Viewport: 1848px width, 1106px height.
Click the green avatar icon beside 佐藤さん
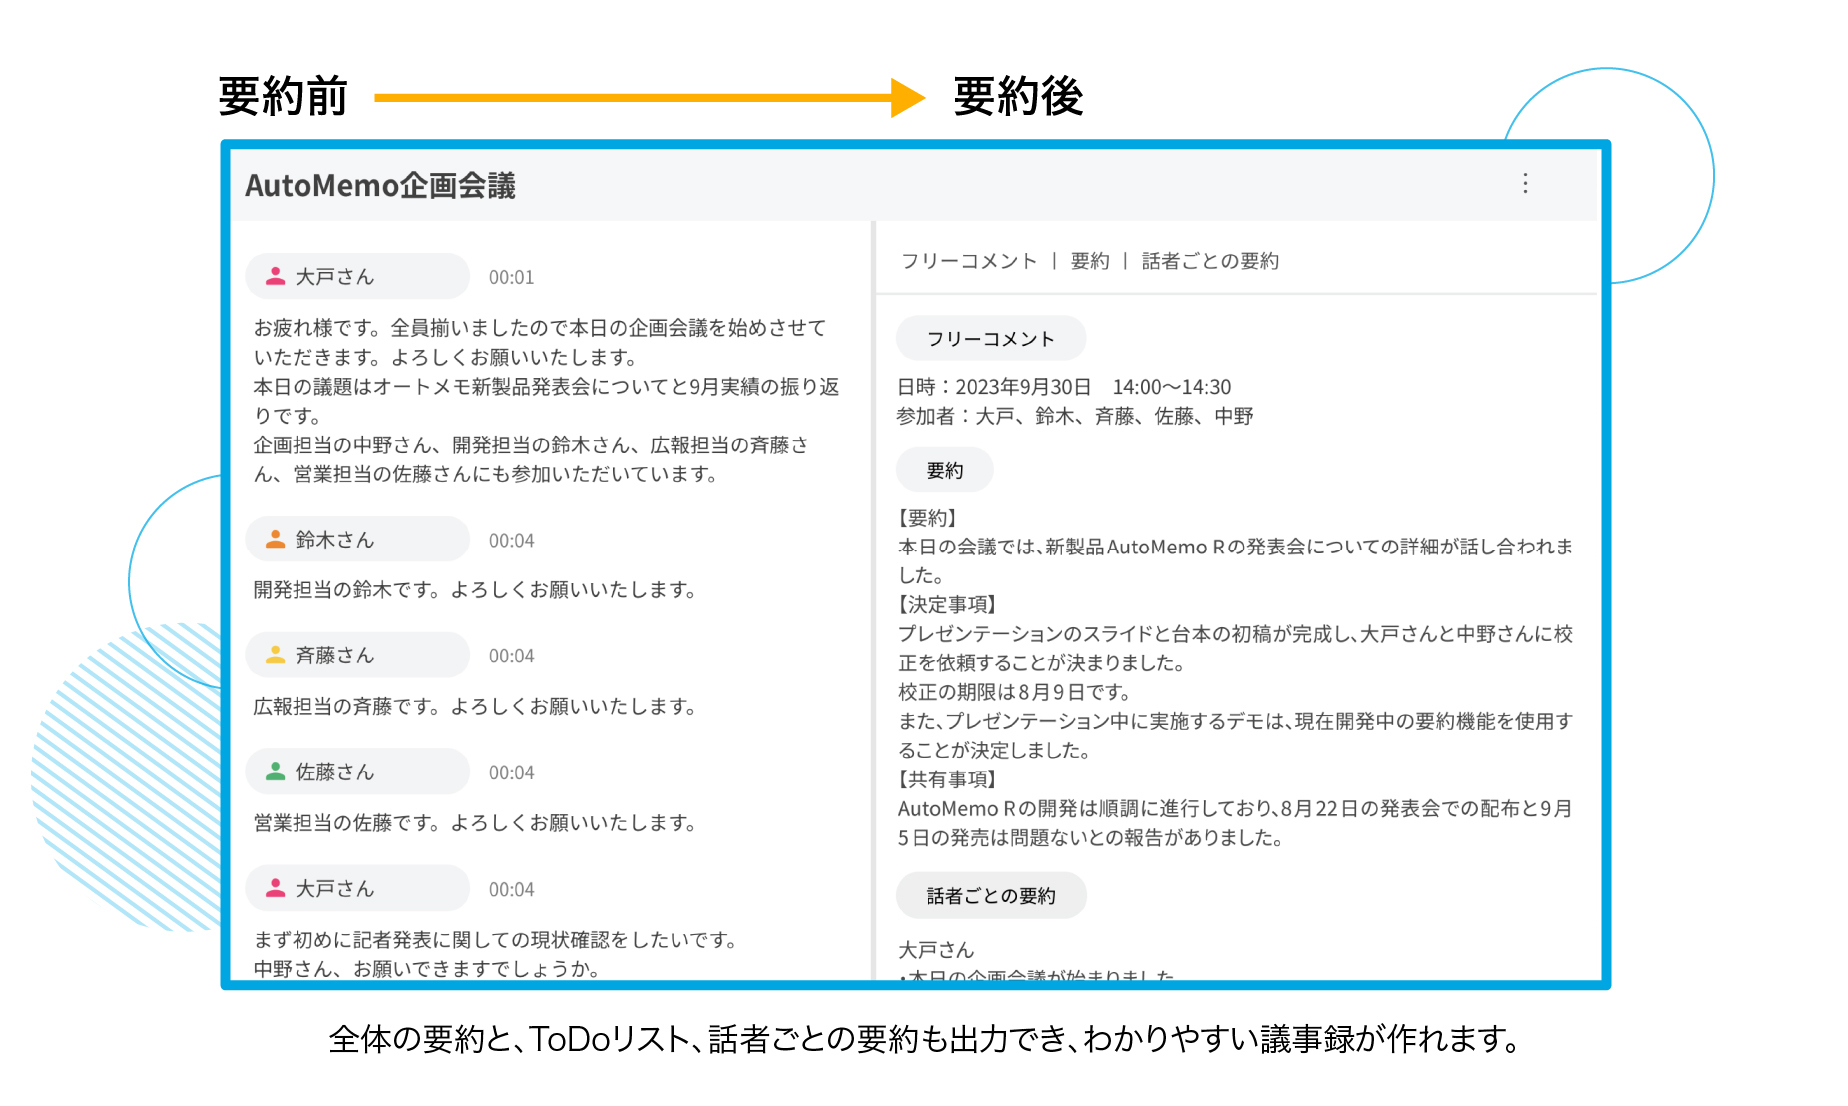[275, 772]
